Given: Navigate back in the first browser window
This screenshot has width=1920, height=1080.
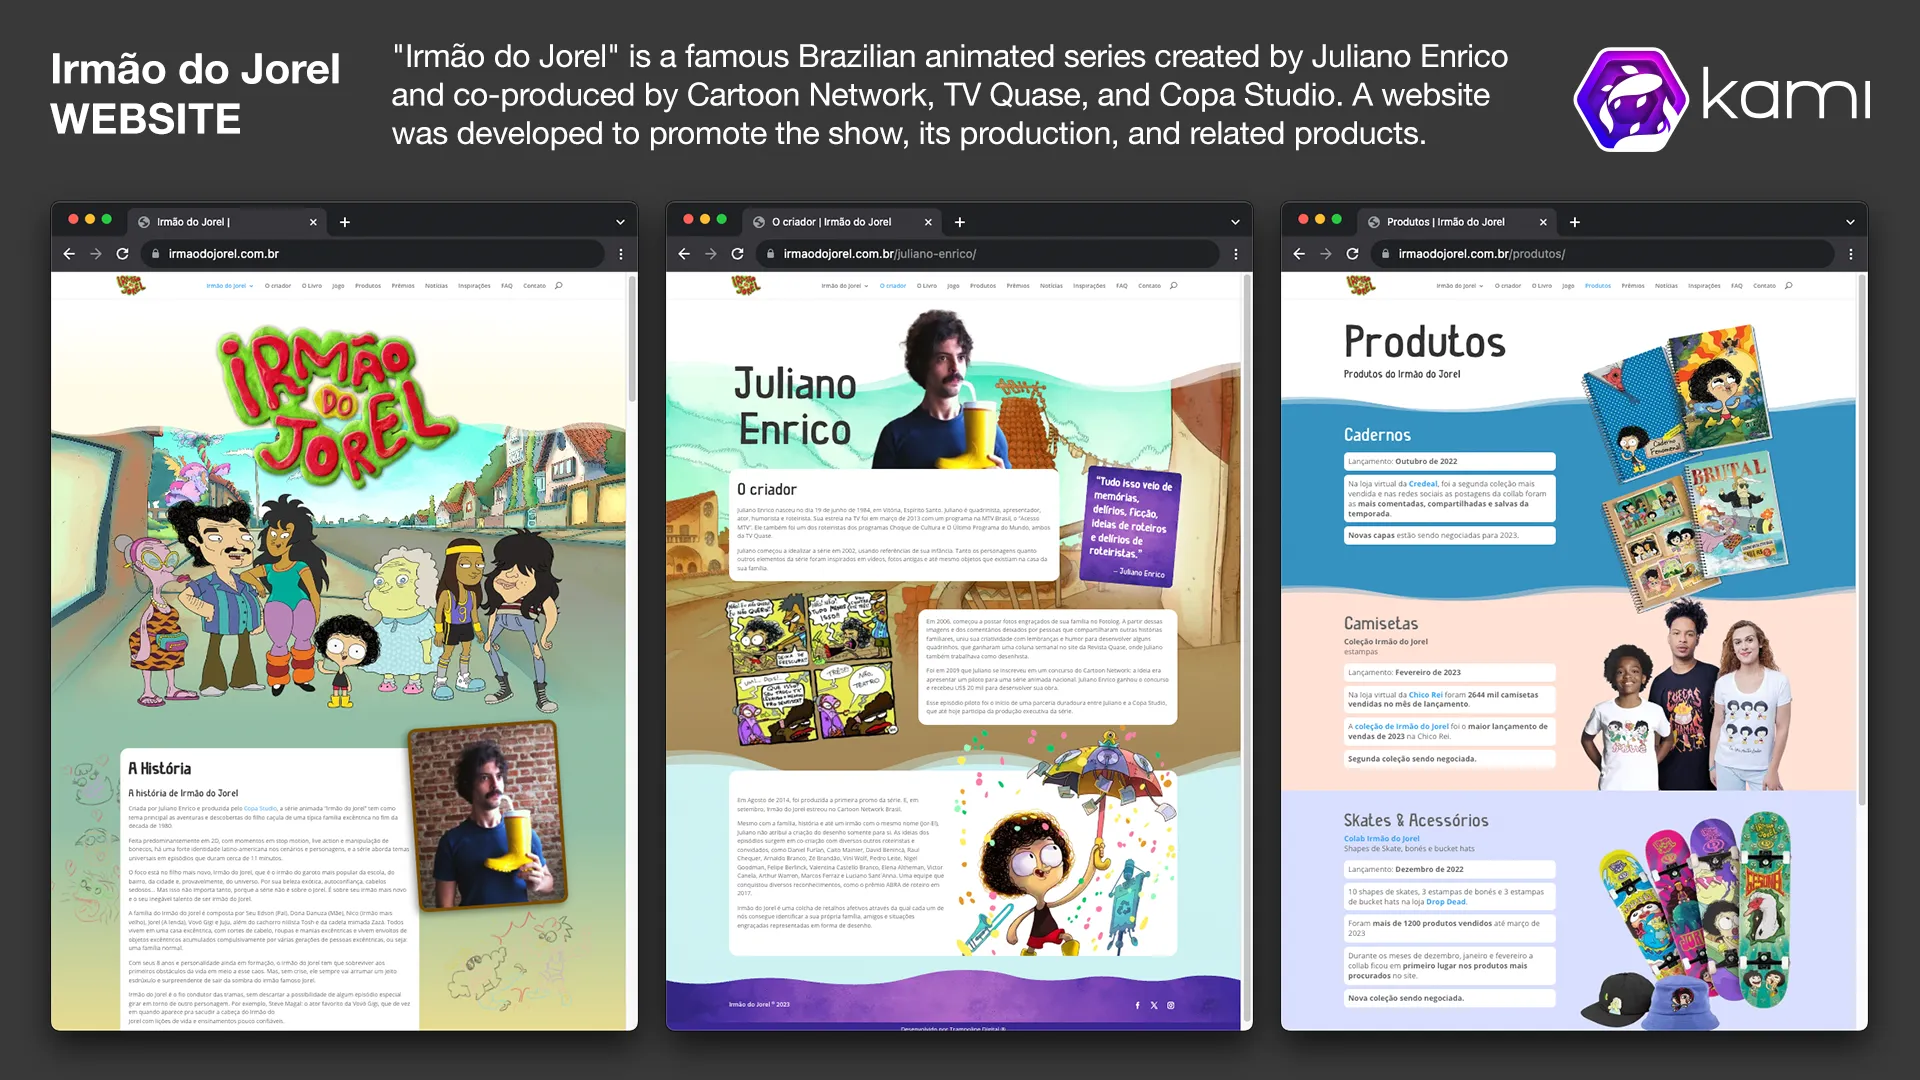Looking at the screenshot, I should point(68,253).
